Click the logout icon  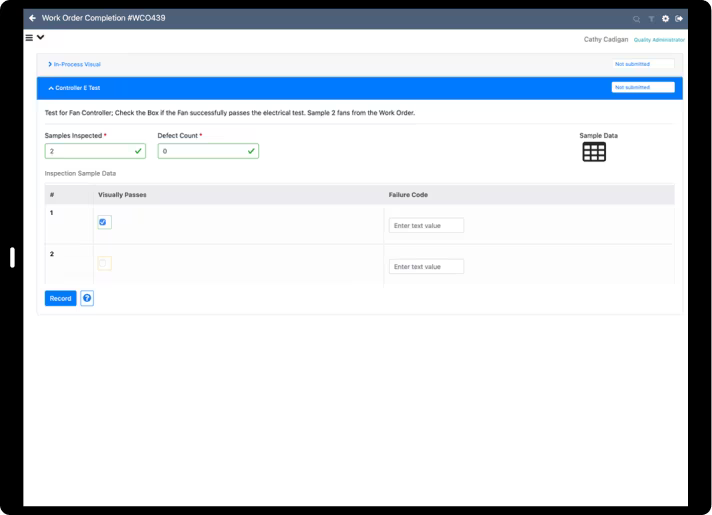click(680, 19)
